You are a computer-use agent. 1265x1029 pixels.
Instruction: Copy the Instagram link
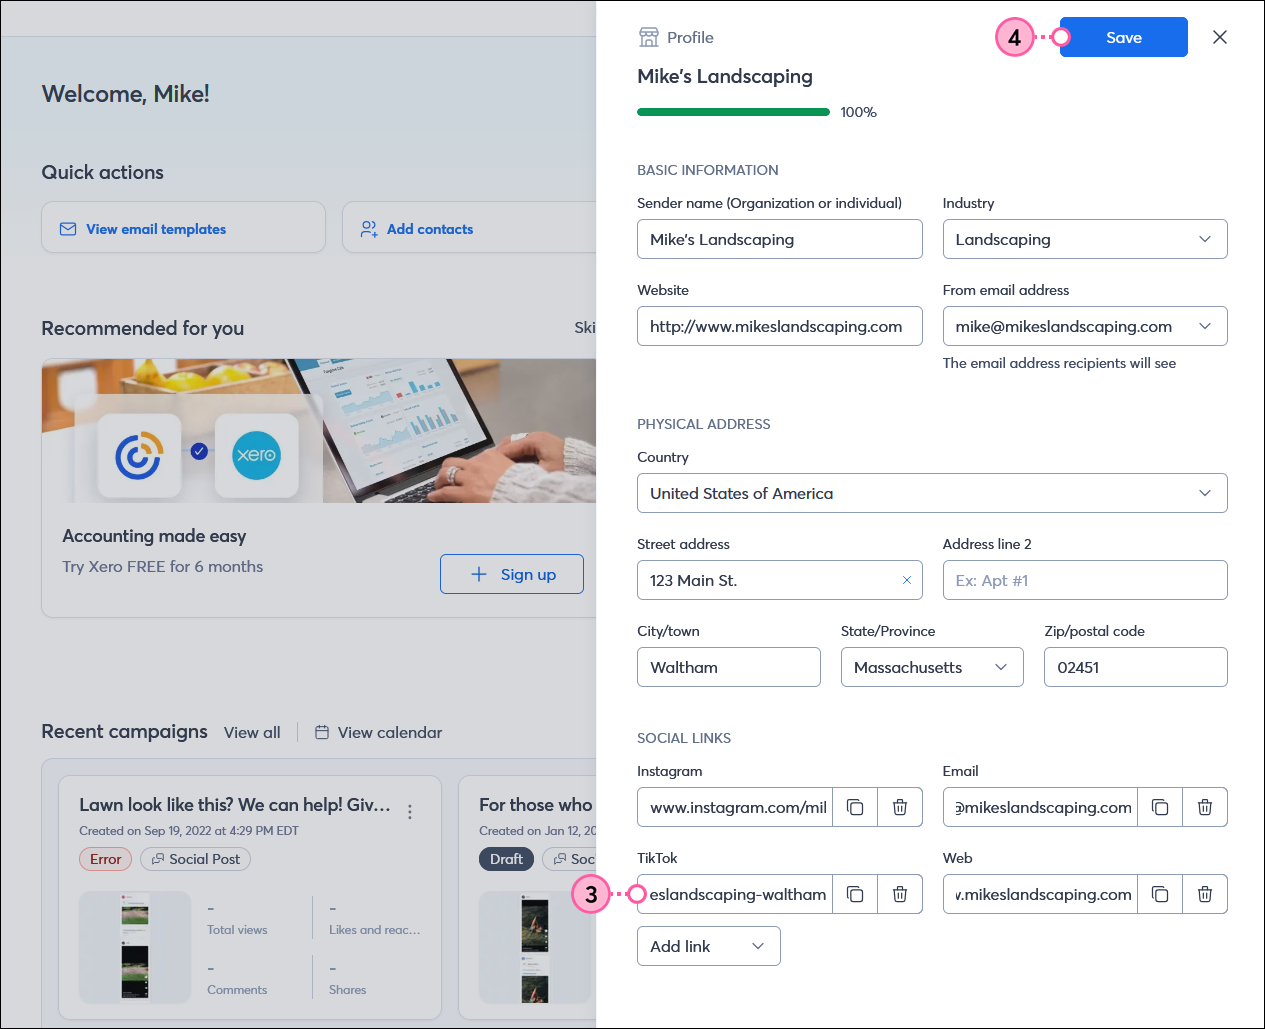tap(855, 807)
